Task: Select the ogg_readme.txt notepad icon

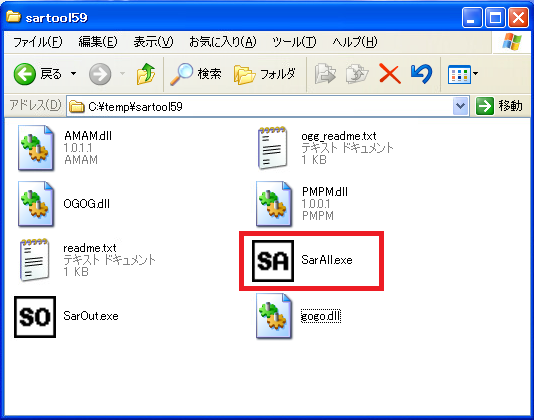Action: pyautogui.click(x=272, y=148)
